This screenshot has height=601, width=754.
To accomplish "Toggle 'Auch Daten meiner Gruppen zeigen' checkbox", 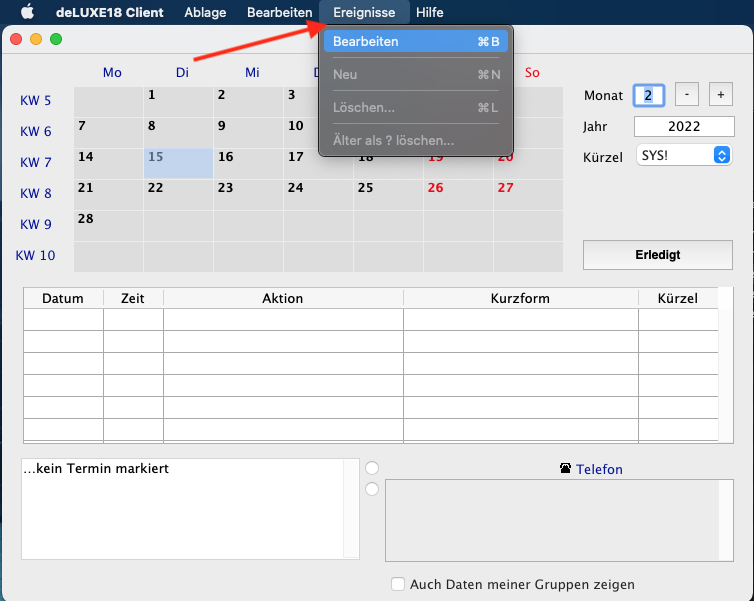I will click(399, 584).
